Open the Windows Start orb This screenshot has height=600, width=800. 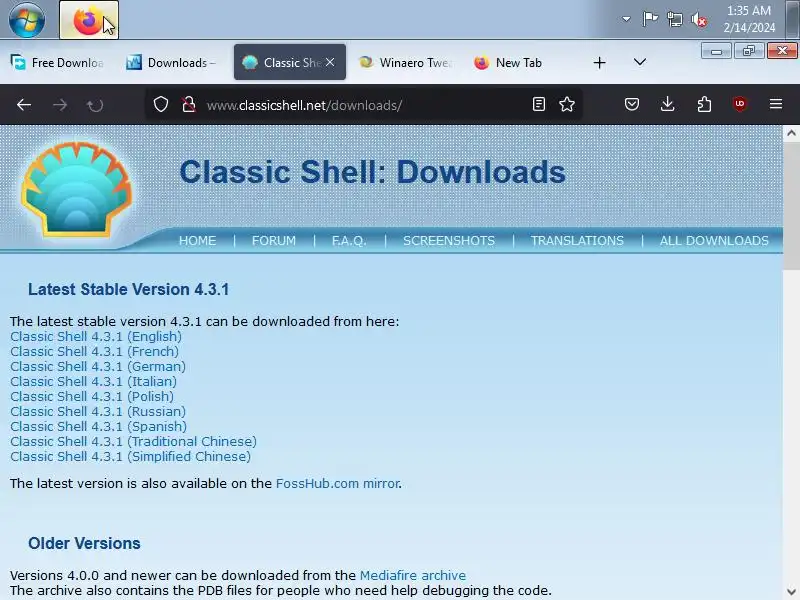click(x=27, y=20)
